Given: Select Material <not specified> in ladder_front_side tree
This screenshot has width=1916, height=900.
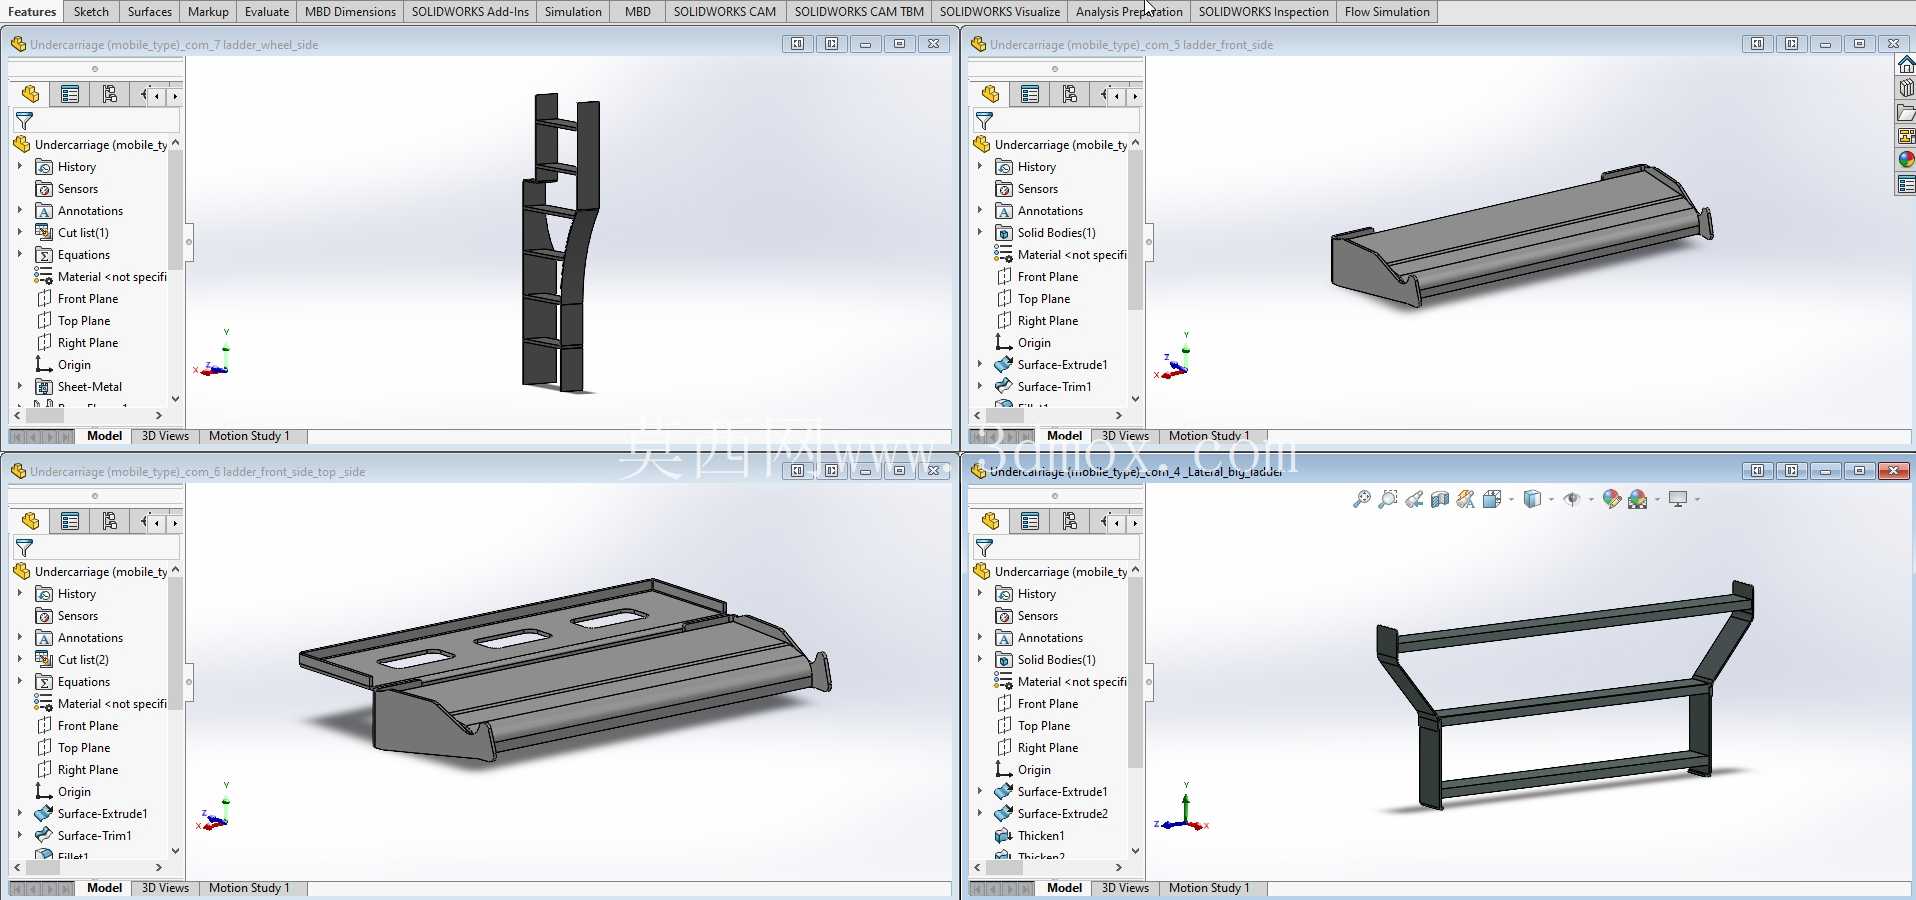Looking at the screenshot, I should pyautogui.click(x=1072, y=255).
